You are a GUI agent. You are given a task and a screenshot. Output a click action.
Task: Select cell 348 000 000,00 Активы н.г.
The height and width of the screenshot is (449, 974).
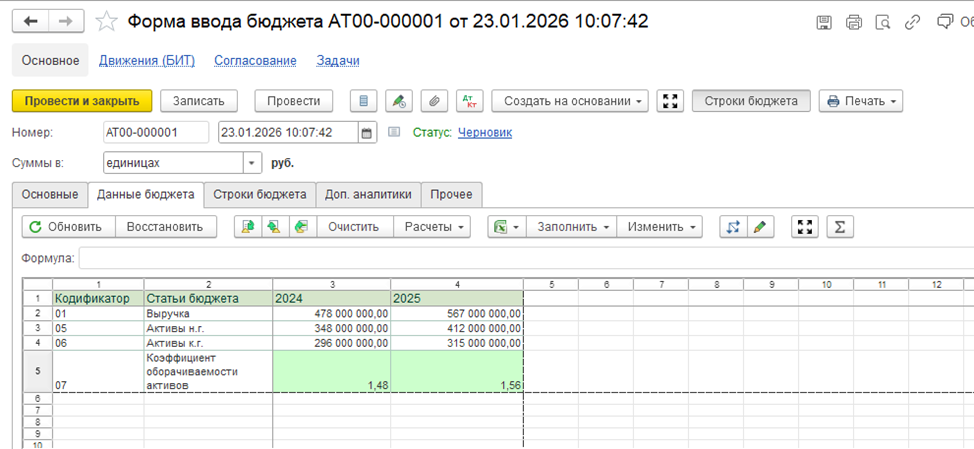point(332,328)
